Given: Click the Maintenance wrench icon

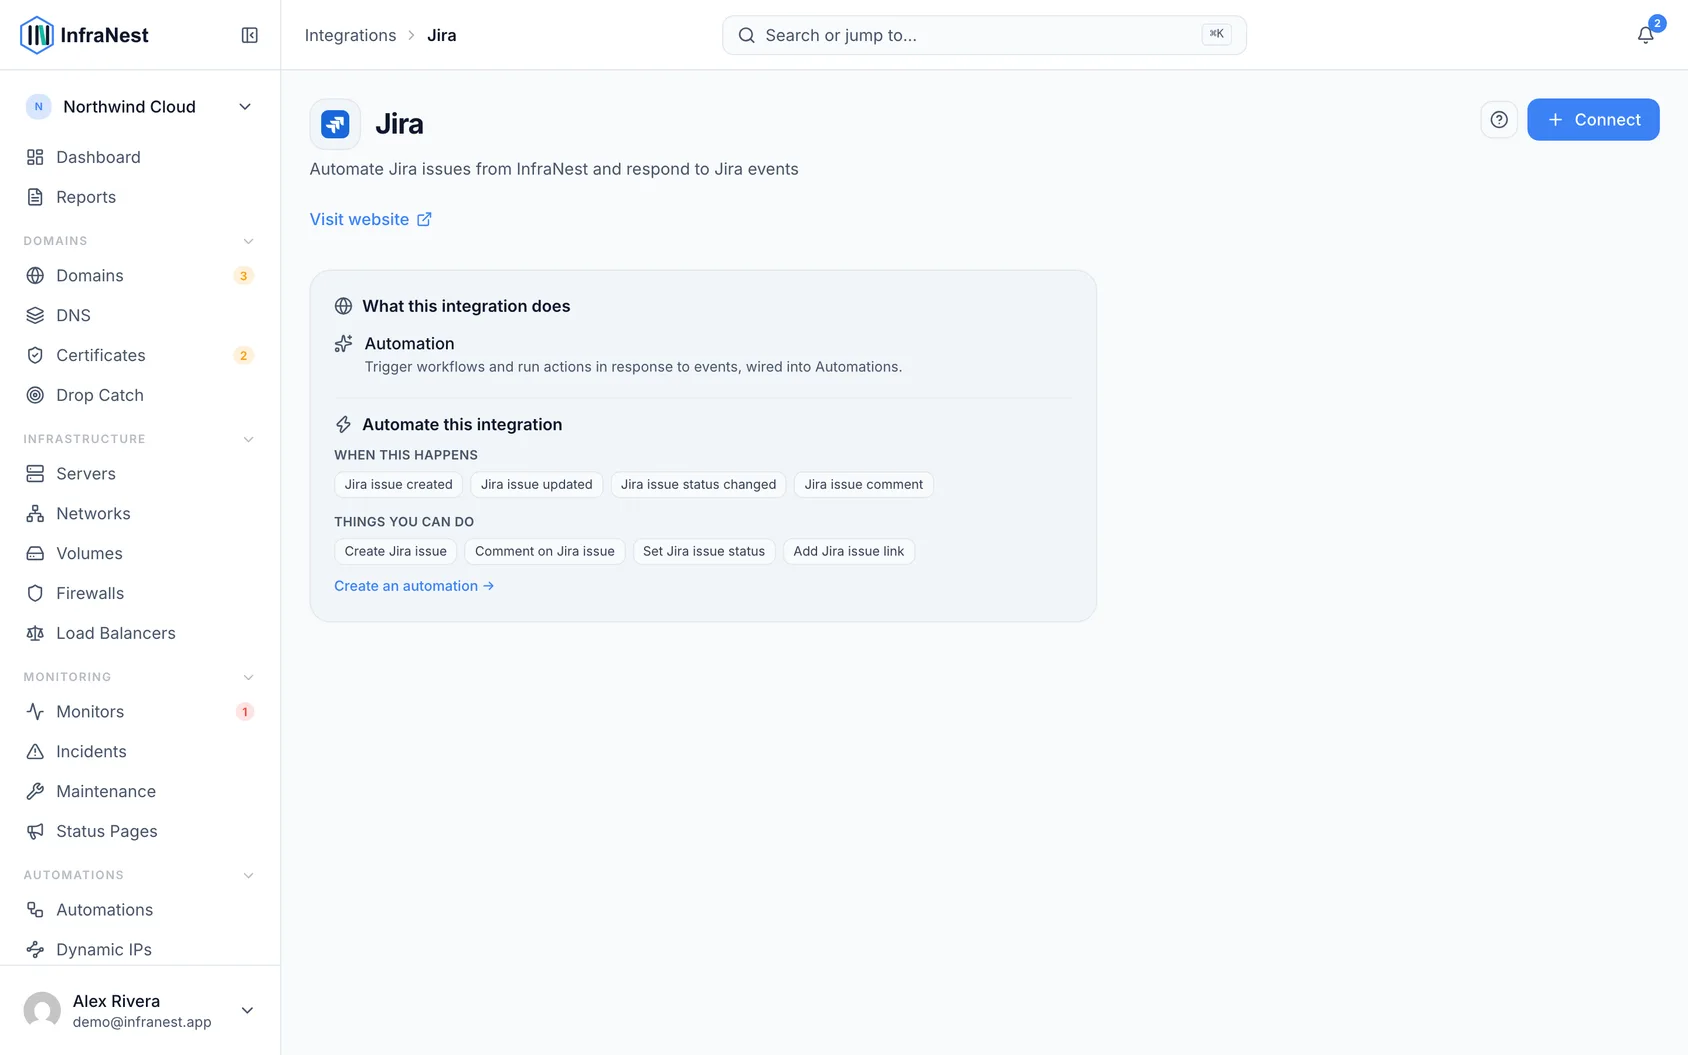Looking at the screenshot, I should coord(35,791).
